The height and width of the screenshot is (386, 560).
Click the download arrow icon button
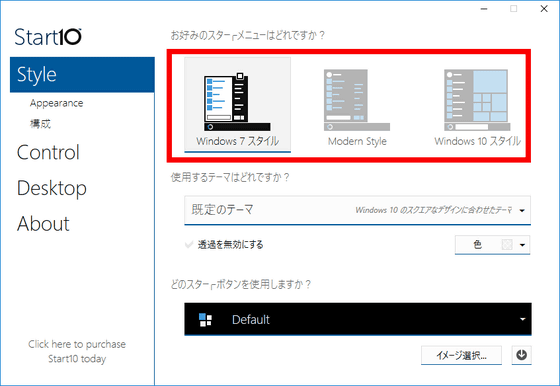tap(521, 355)
